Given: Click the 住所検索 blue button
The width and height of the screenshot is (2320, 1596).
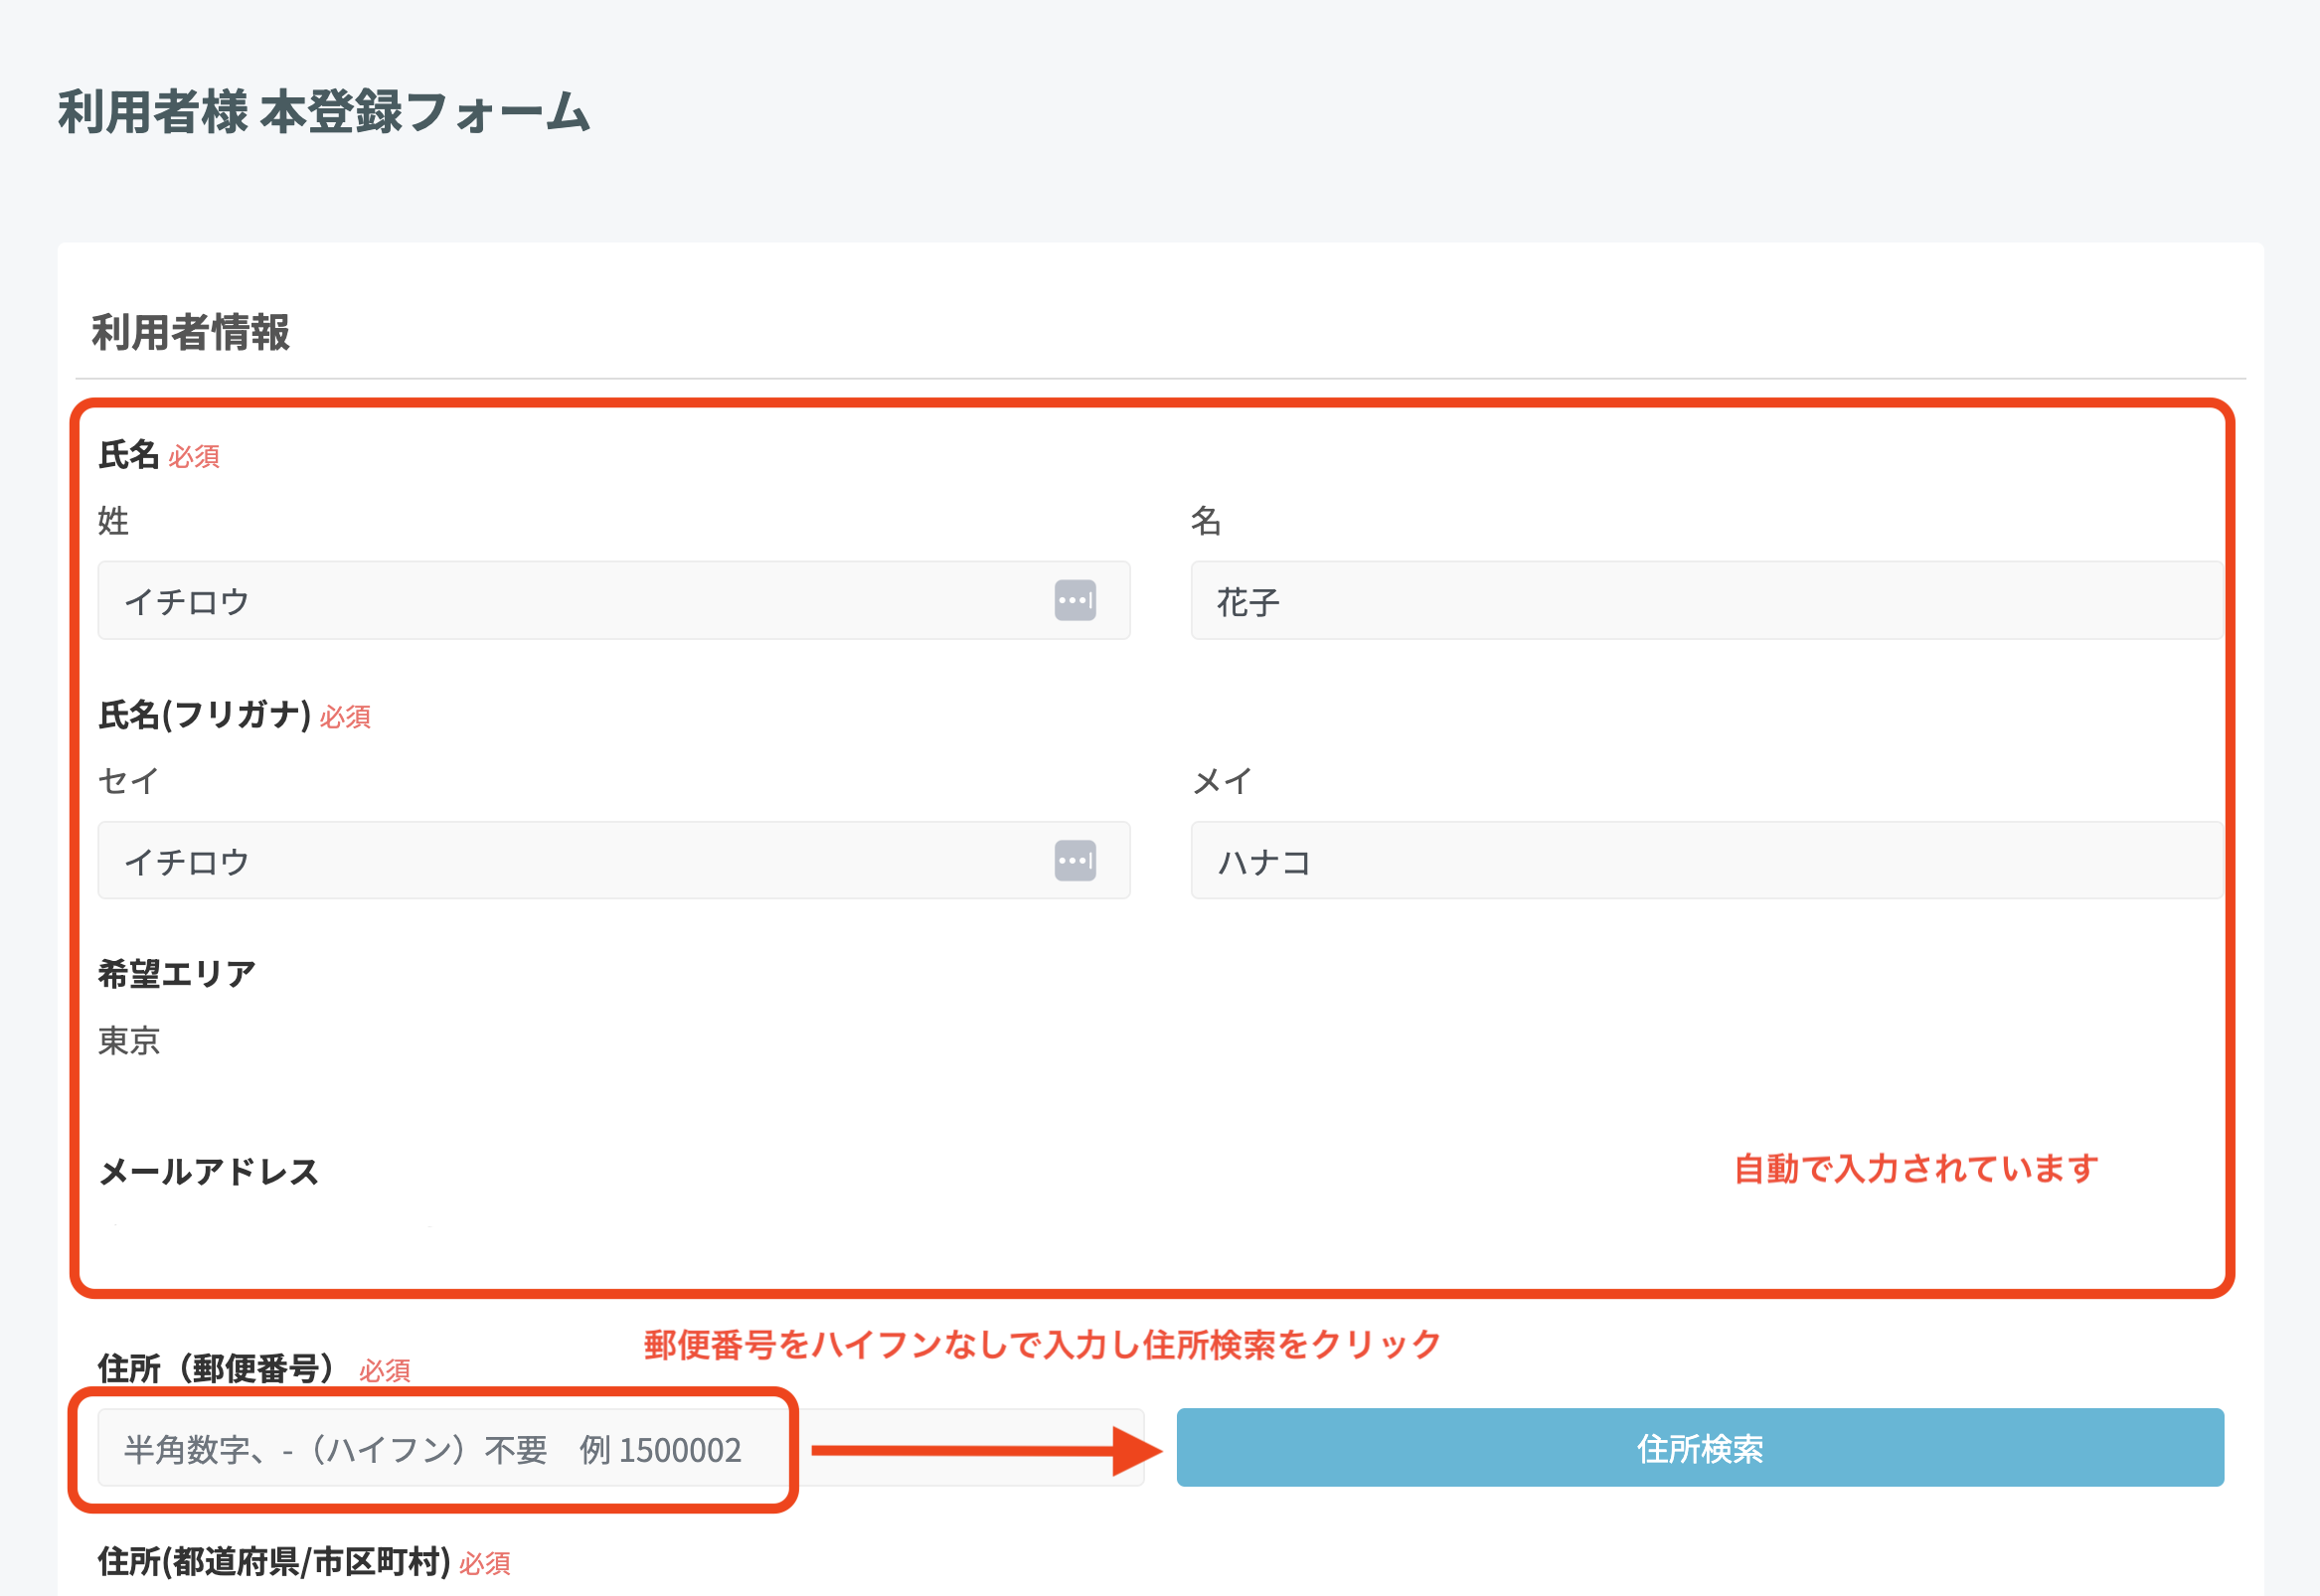Looking at the screenshot, I should [1698, 1449].
